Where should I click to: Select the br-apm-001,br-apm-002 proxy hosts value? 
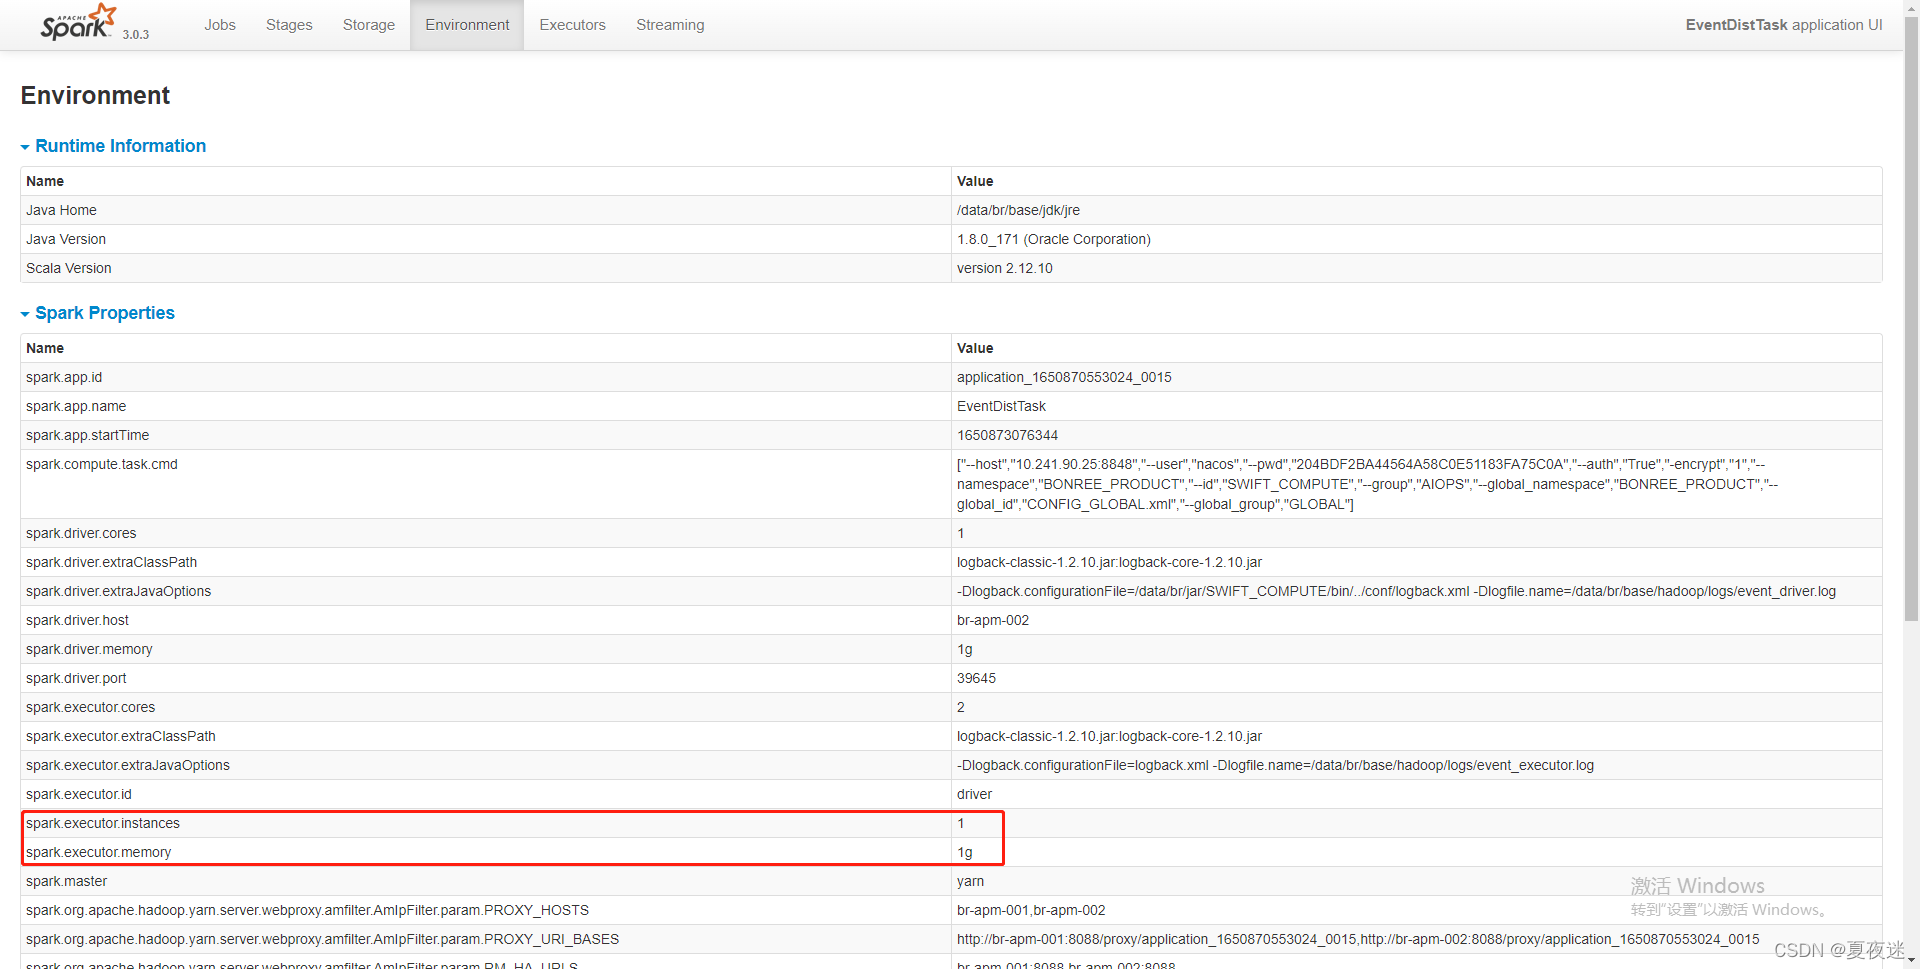tap(1031, 910)
